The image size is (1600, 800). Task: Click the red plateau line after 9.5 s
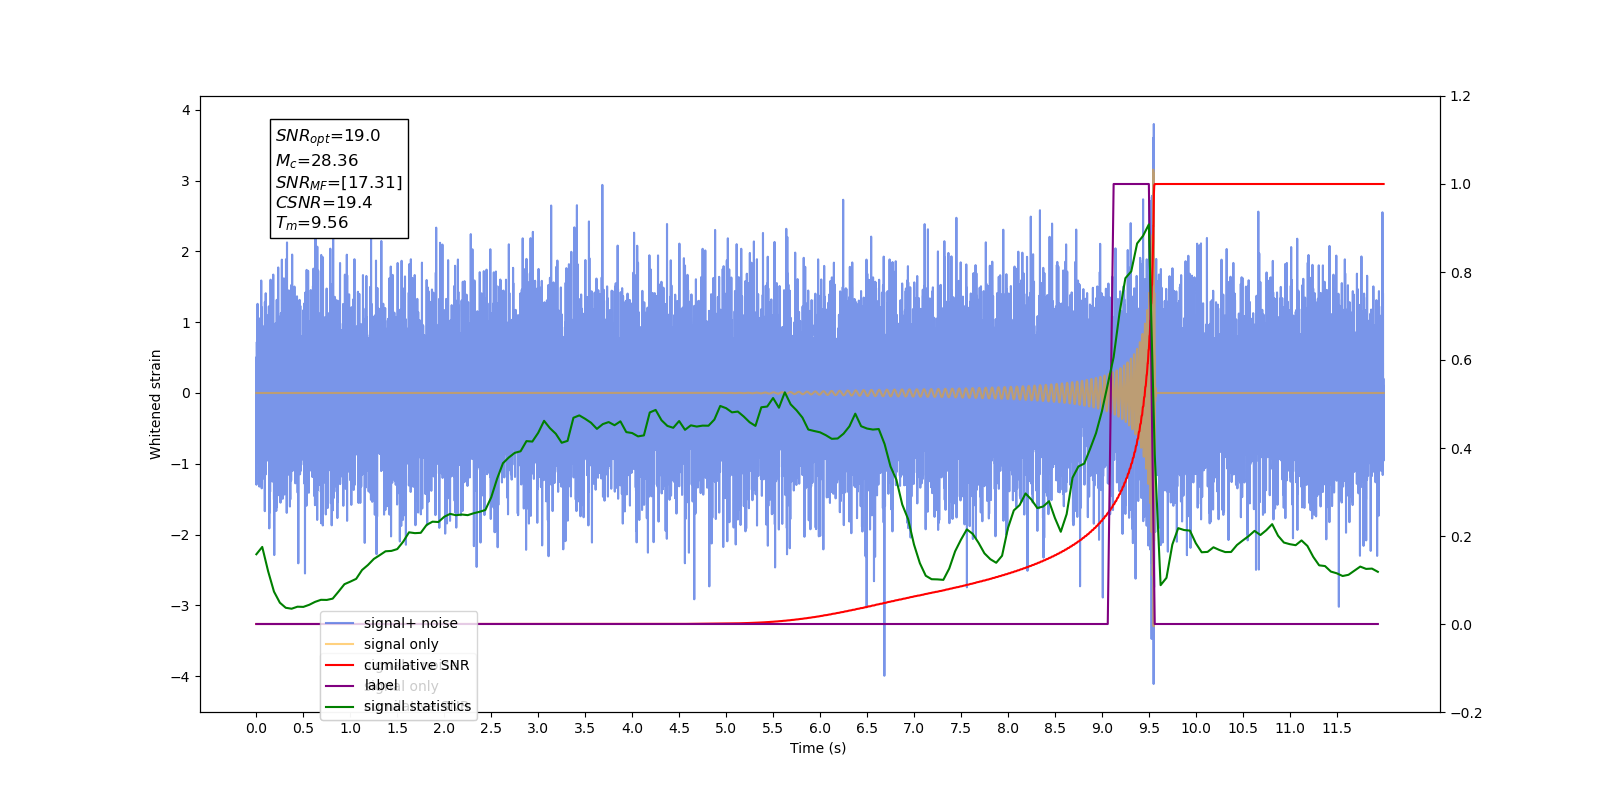(1269, 184)
